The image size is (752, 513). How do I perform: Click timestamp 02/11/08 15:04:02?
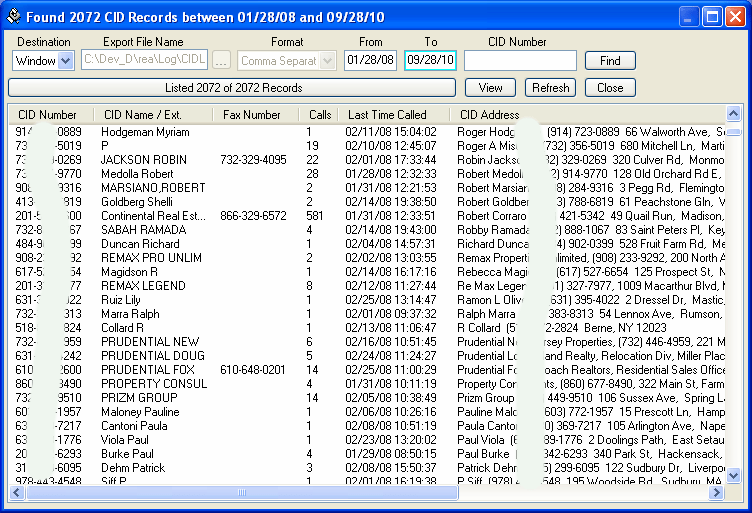pyautogui.click(x=391, y=131)
